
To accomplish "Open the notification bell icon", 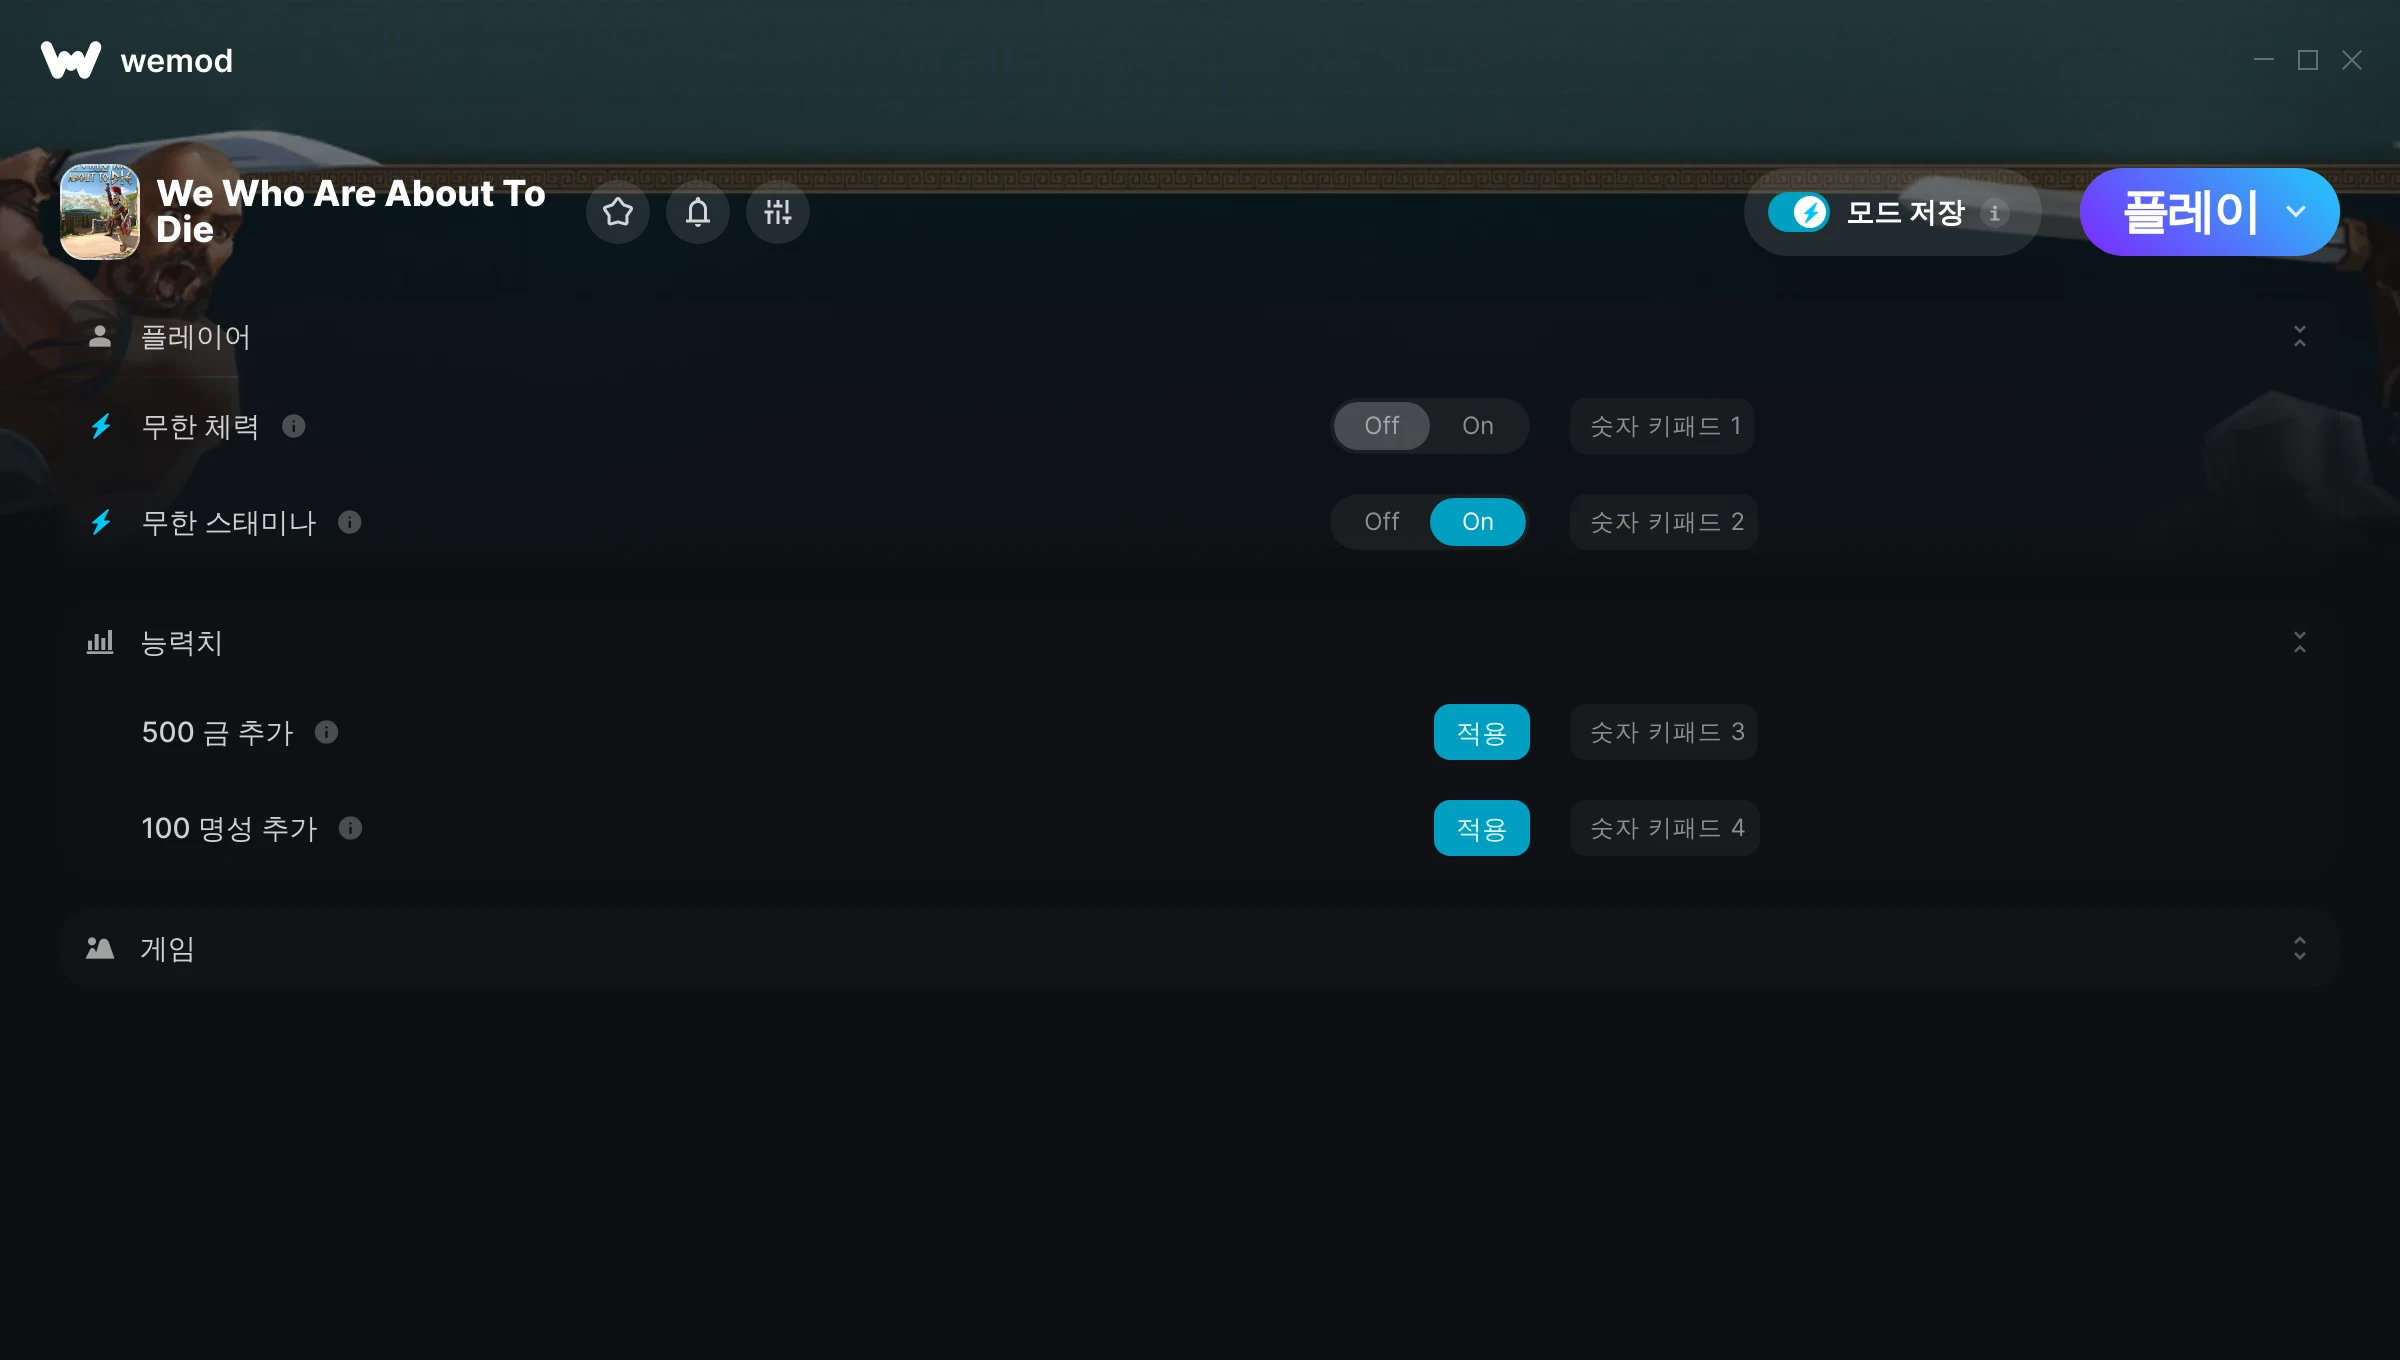I will (x=697, y=212).
